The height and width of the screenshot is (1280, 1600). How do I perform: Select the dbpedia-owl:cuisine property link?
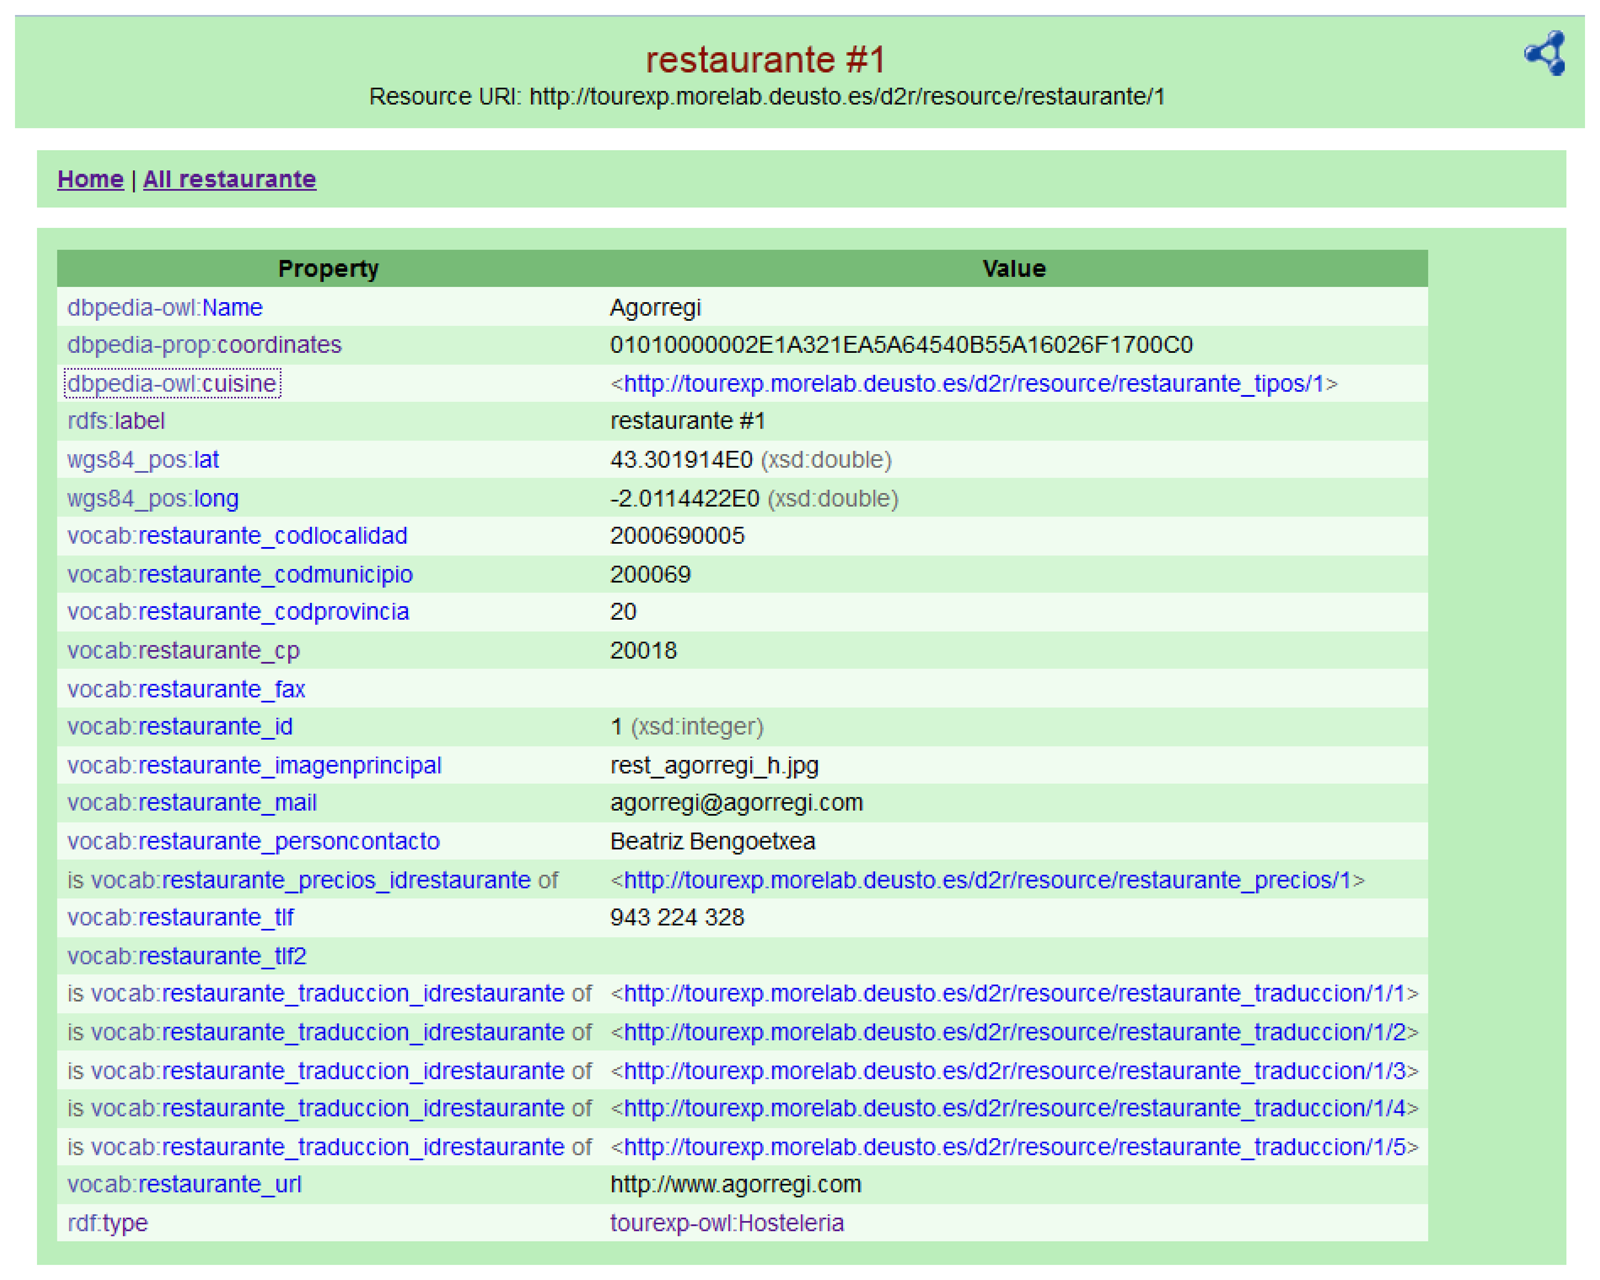[x=172, y=384]
